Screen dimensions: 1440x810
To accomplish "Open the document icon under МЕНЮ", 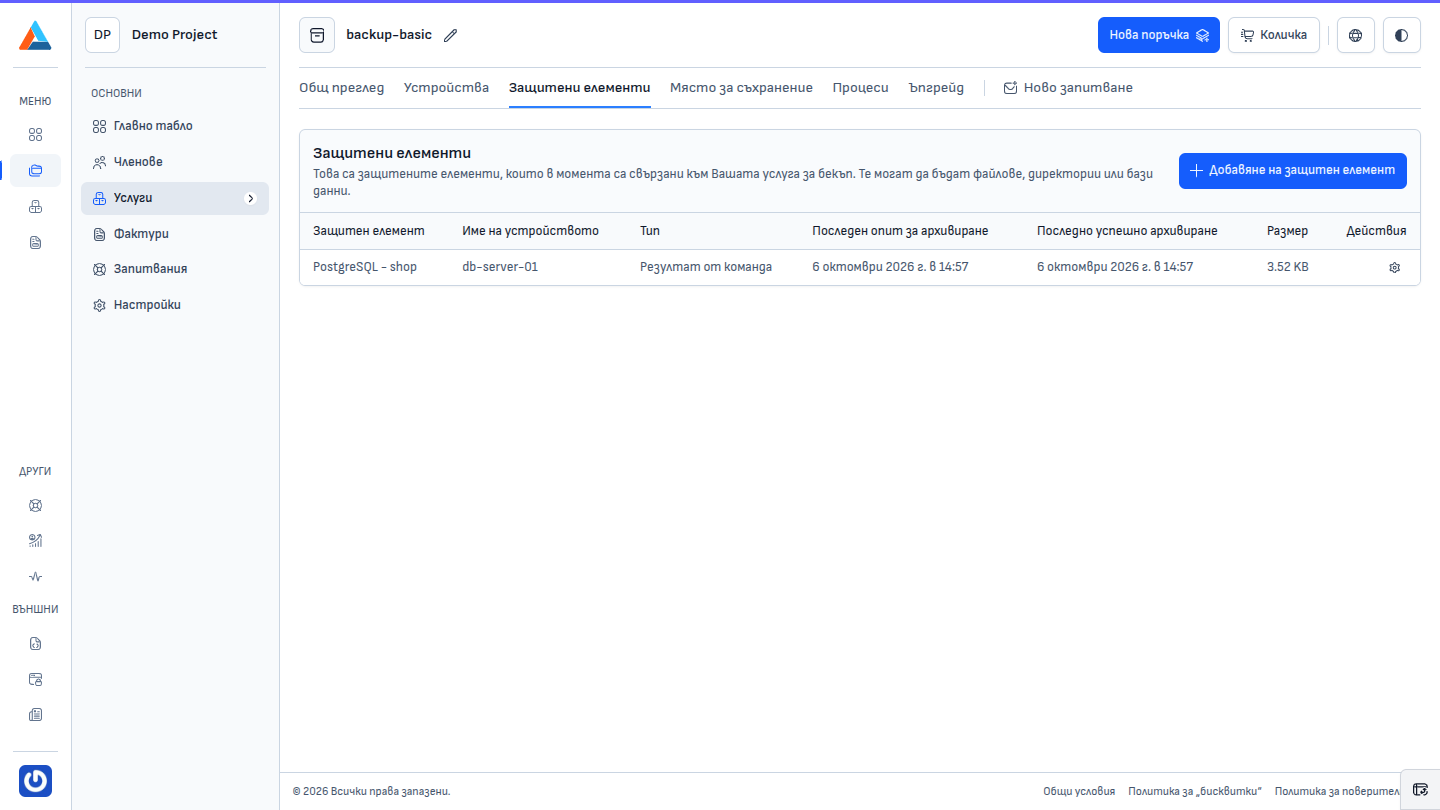I will point(35,243).
